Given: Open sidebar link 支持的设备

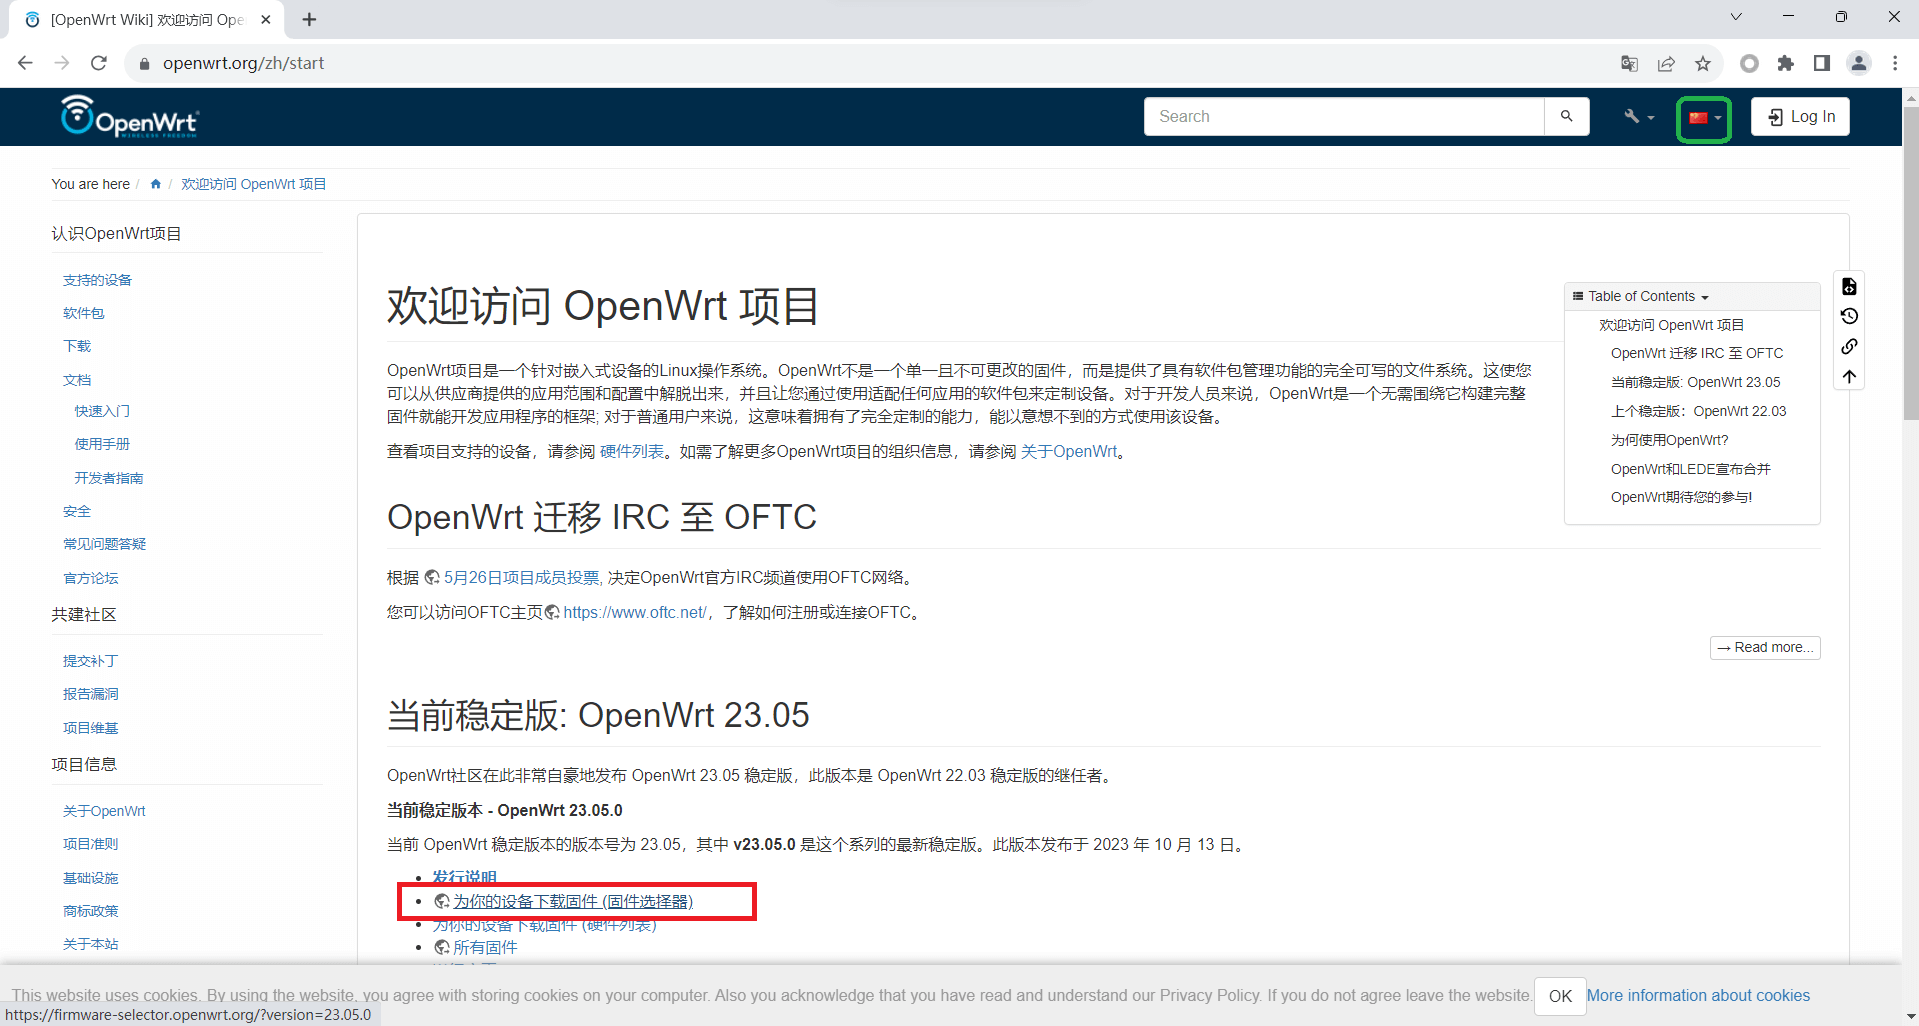Looking at the screenshot, I should (x=97, y=280).
